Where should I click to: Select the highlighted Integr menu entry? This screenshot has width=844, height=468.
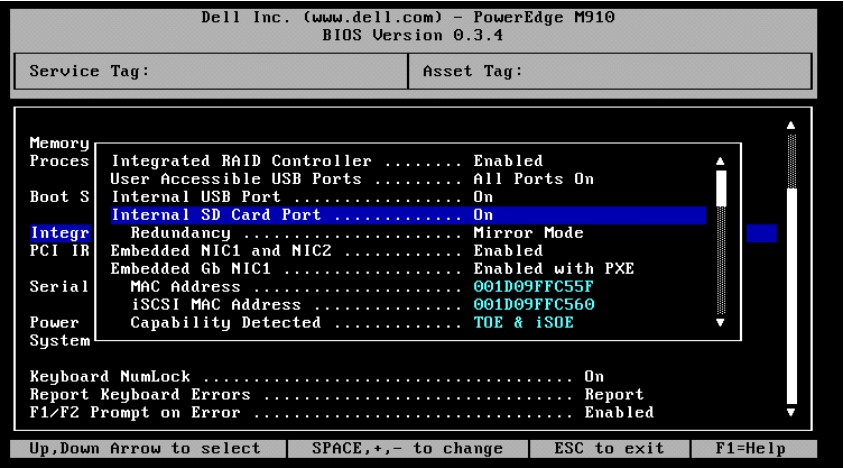[x=60, y=233]
